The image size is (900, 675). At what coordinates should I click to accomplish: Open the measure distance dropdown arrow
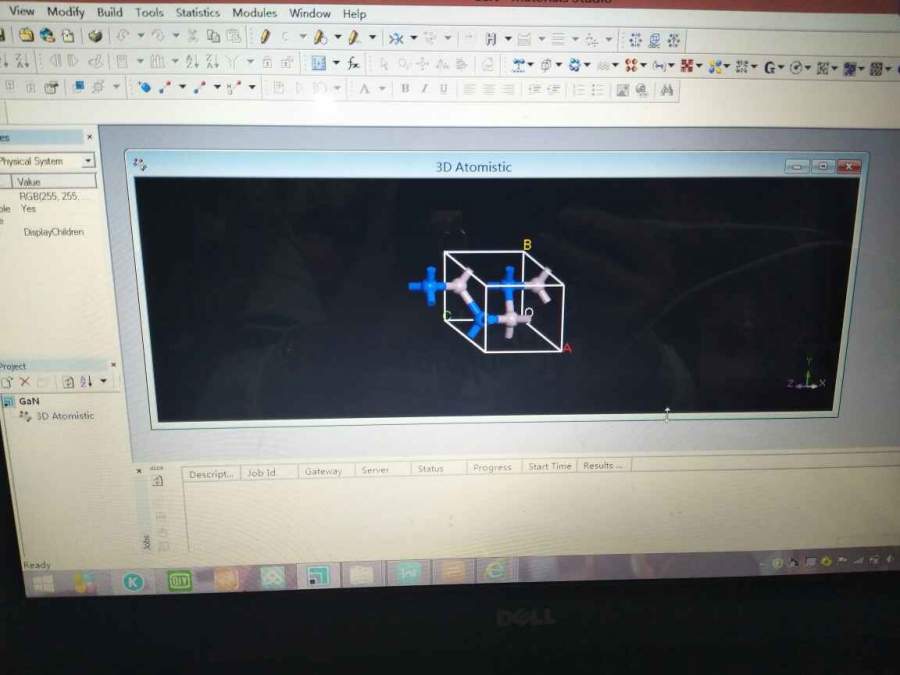click(x=182, y=87)
